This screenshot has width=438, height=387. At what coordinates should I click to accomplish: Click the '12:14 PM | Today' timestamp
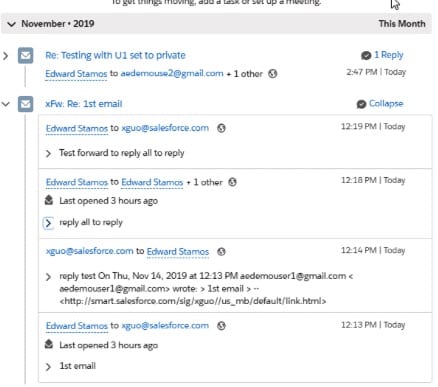coord(373,250)
